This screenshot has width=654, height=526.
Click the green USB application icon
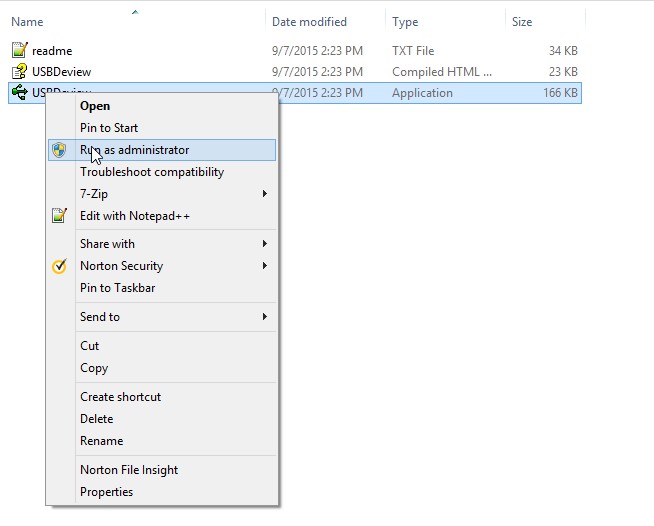tap(20, 92)
